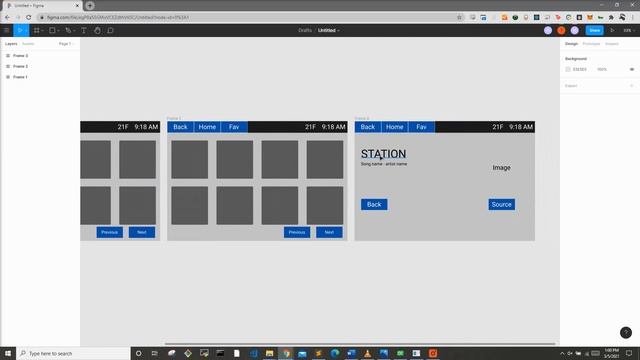Click the background hex color value

point(580,69)
